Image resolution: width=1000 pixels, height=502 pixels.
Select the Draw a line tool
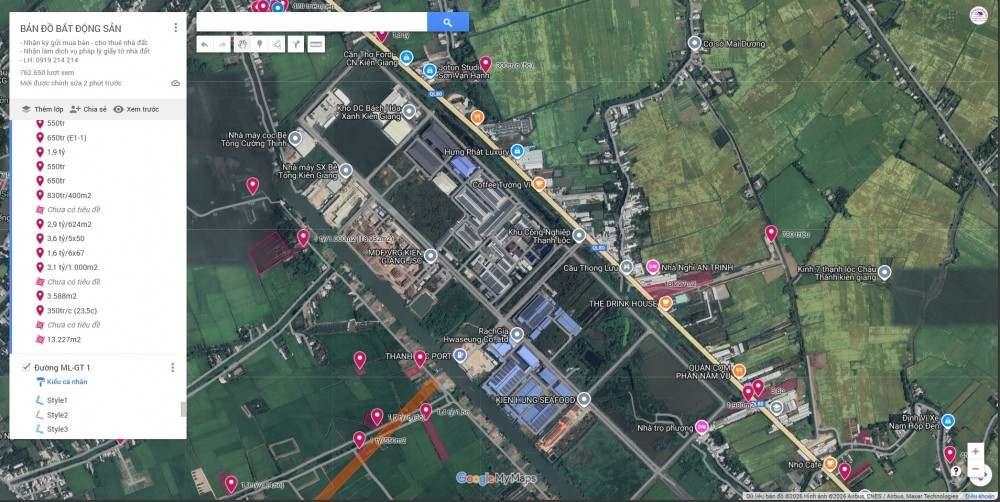pos(278,44)
